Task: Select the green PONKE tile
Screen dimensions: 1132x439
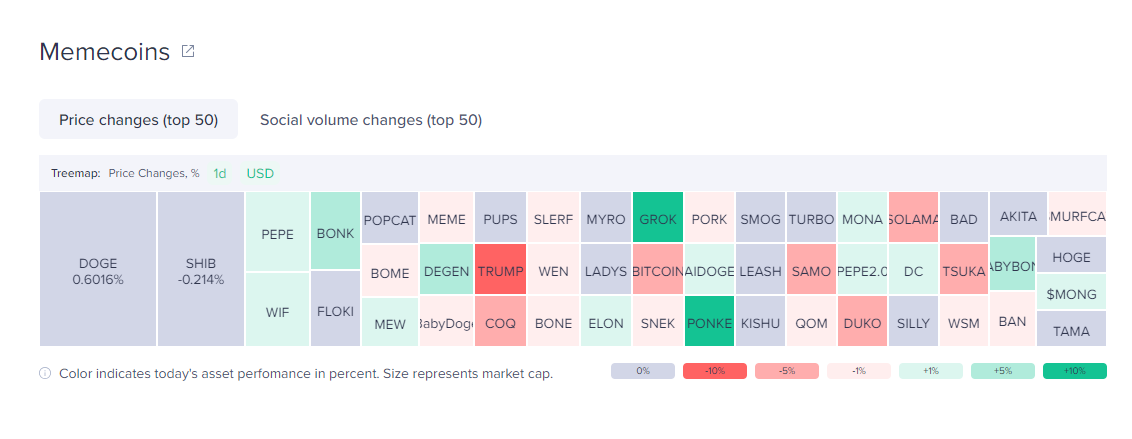Action: (x=710, y=321)
